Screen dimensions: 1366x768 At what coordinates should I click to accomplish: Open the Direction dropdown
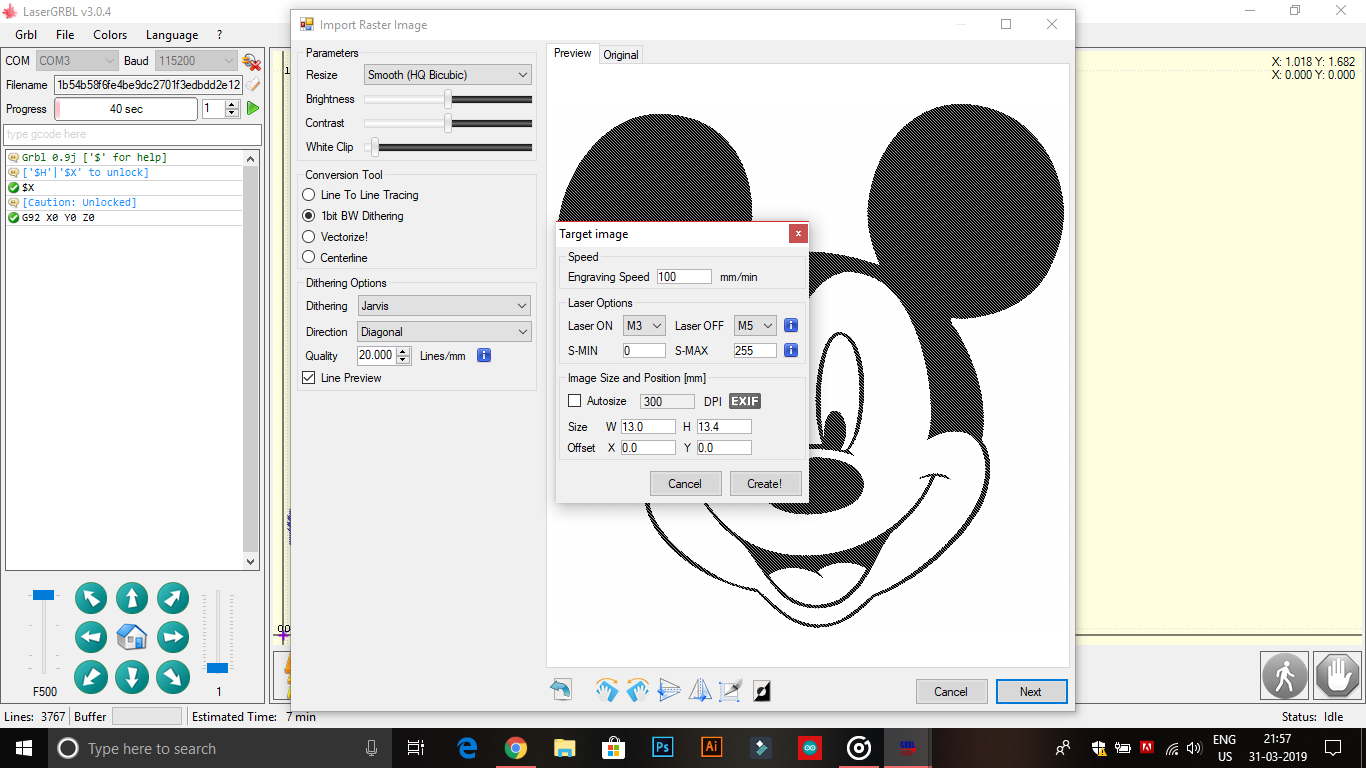tap(444, 331)
